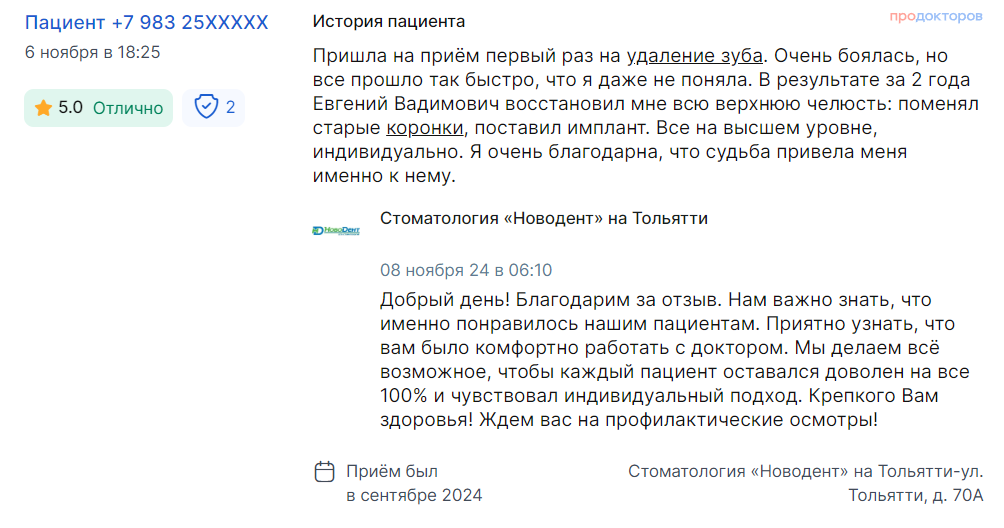This screenshot has width=1004, height=528.
Task: Open patient profile link +7 983 25XXXXX
Action: pos(146,22)
